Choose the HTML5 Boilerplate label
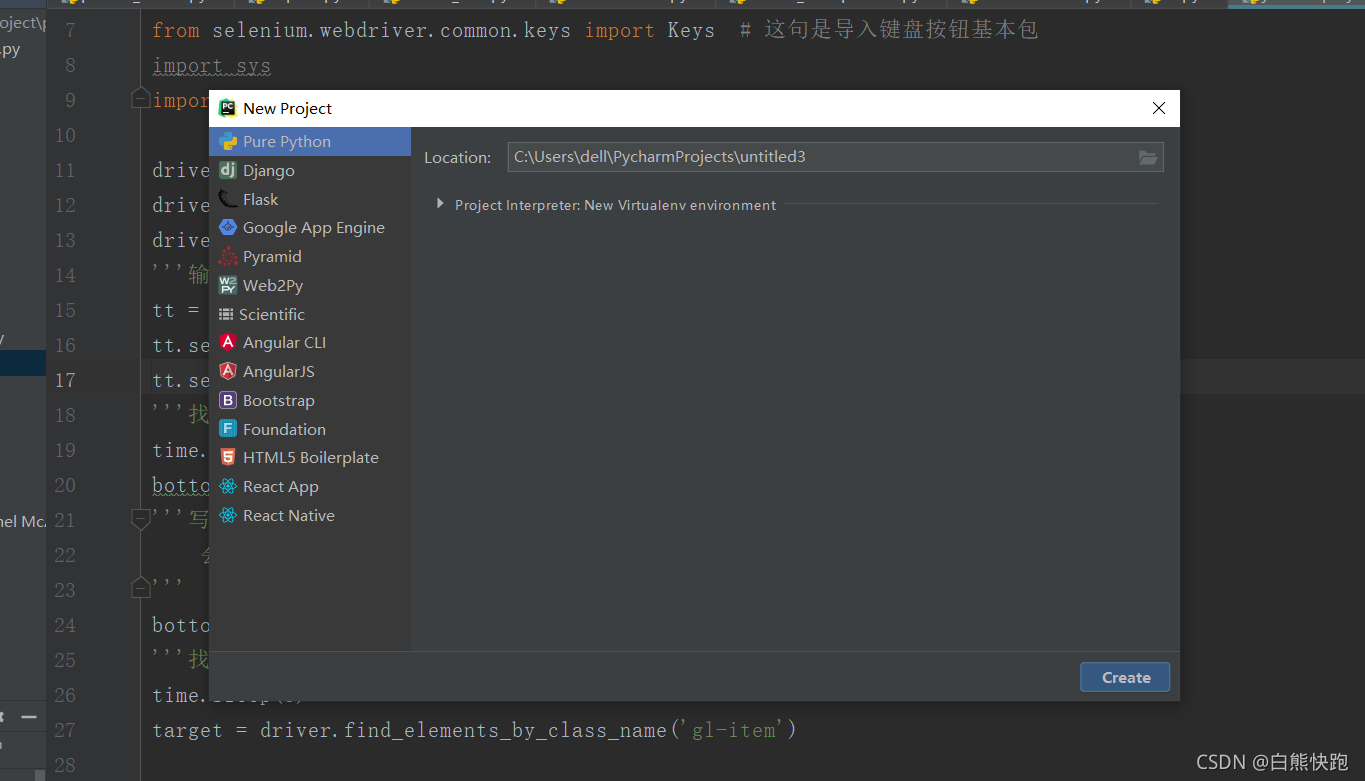1365x781 pixels. pyautogui.click(x=311, y=457)
